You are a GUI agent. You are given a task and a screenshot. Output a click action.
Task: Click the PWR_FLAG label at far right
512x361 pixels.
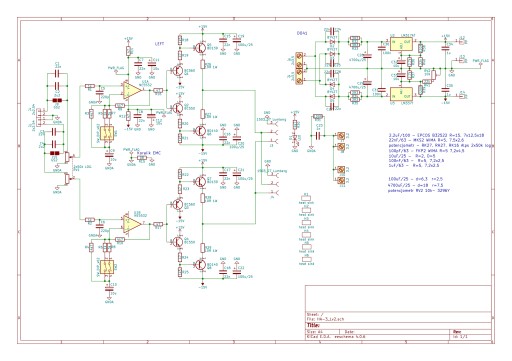tap(481, 61)
